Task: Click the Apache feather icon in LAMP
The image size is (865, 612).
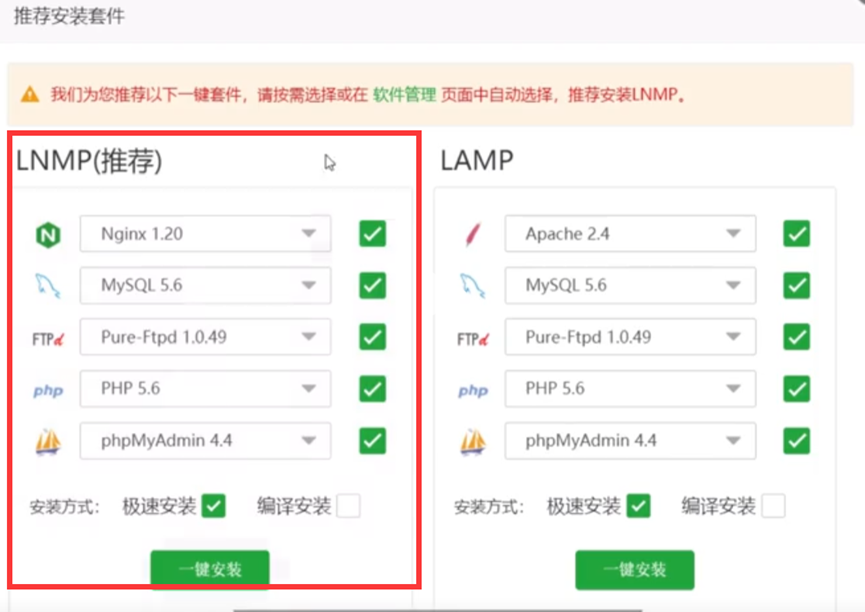Action: (x=473, y=234)
